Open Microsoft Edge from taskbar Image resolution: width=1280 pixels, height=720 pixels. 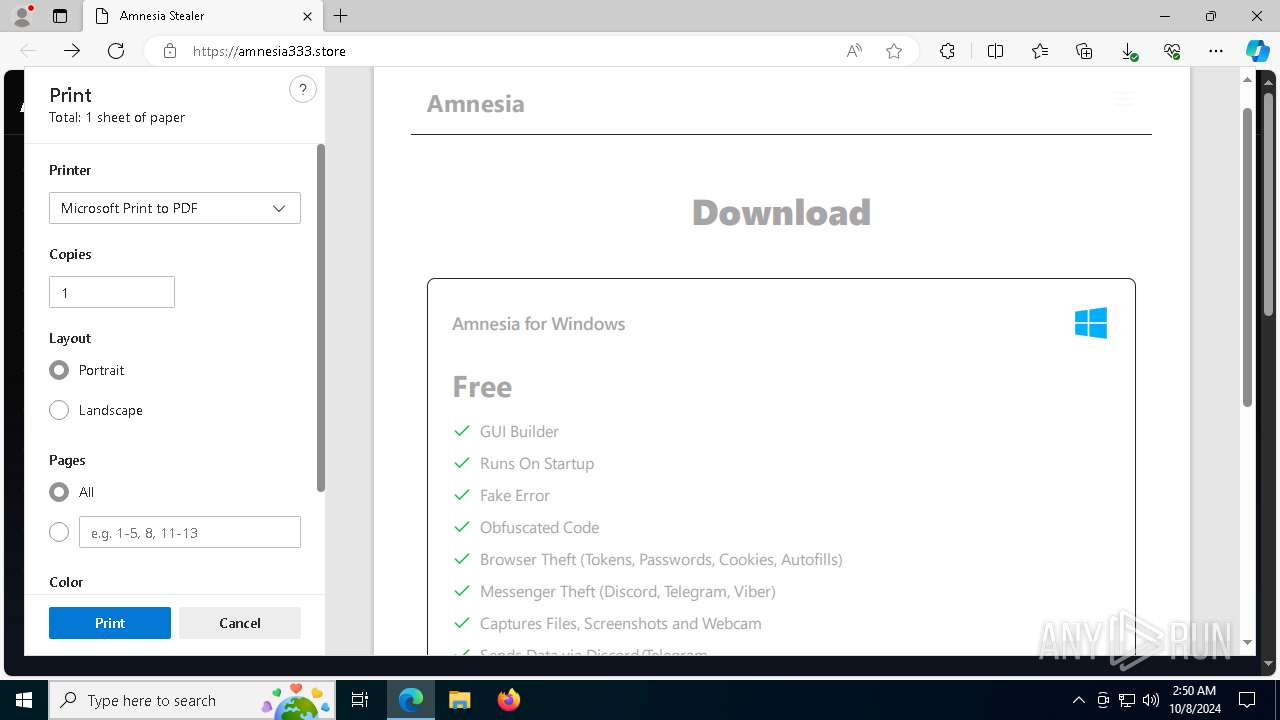(411, 700)
